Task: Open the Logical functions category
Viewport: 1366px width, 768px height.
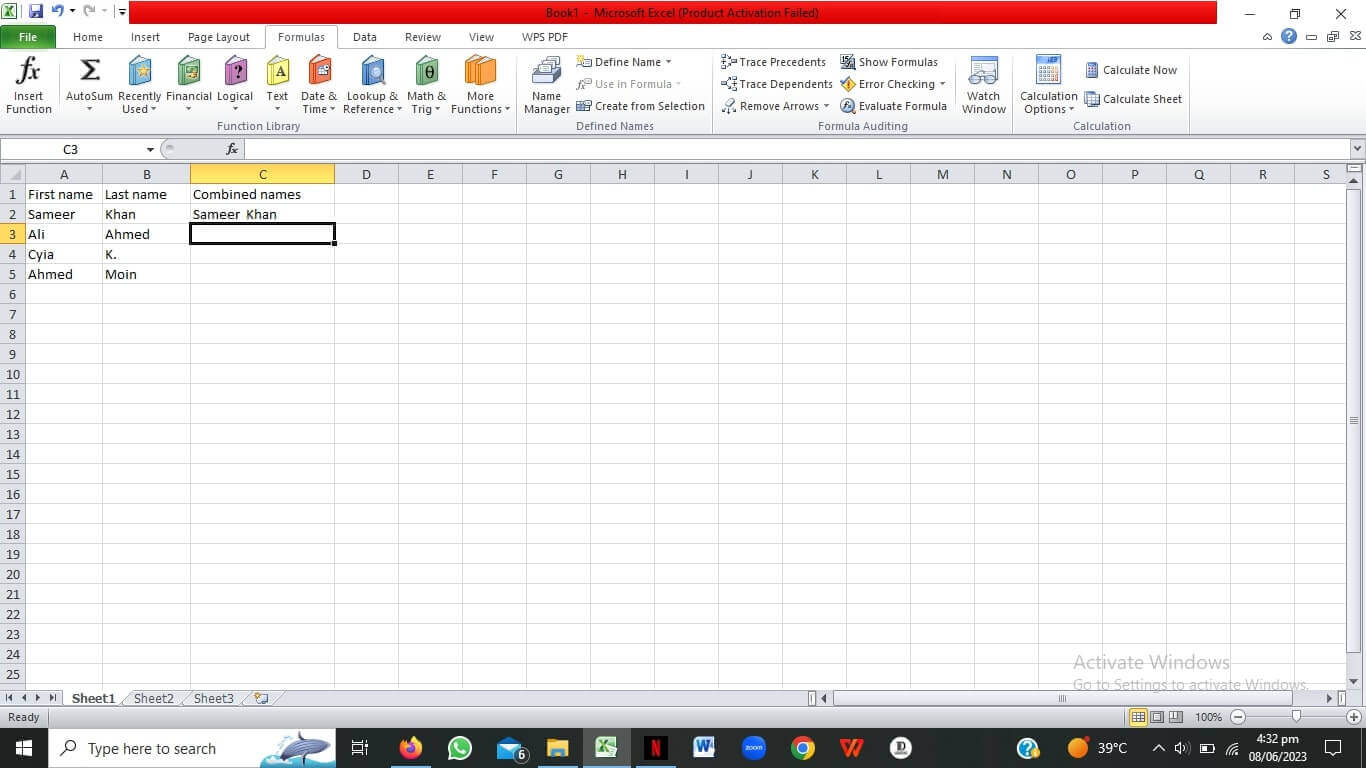Action: coord(234,85)
